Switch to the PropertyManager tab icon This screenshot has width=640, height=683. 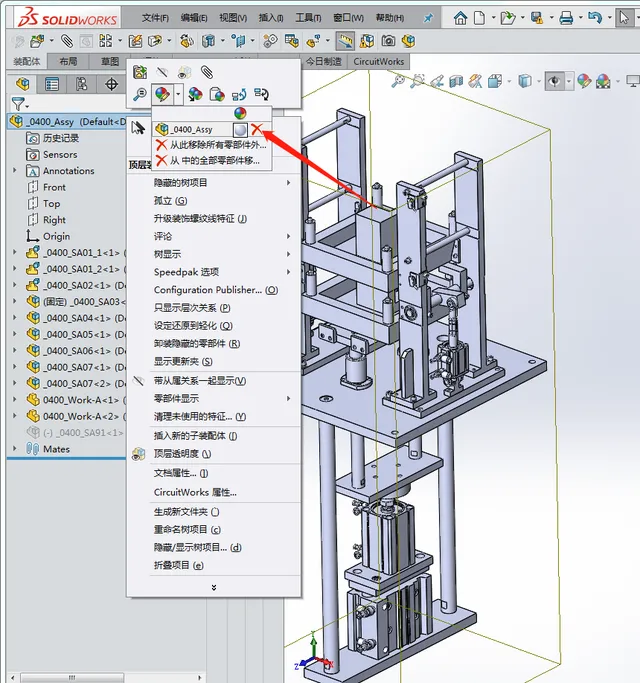pyautogui.click(x=52, y=84)
